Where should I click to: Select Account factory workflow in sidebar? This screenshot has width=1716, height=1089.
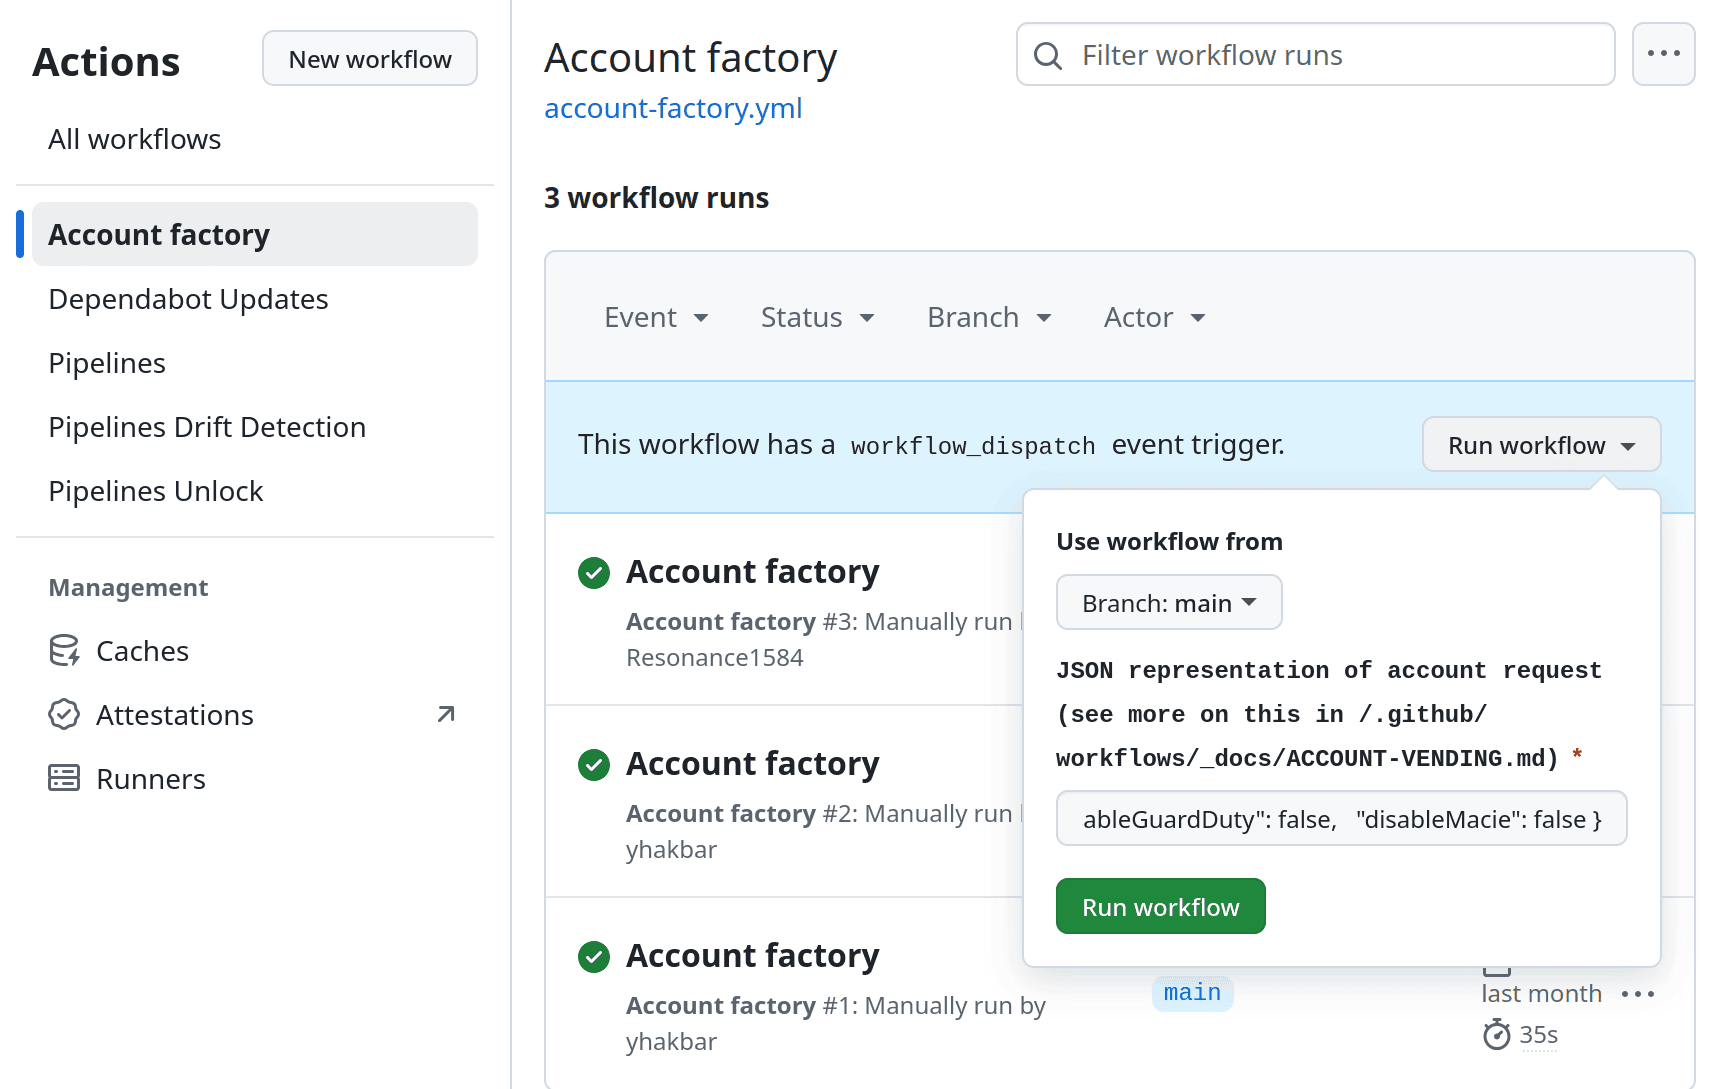coord(255,235)
